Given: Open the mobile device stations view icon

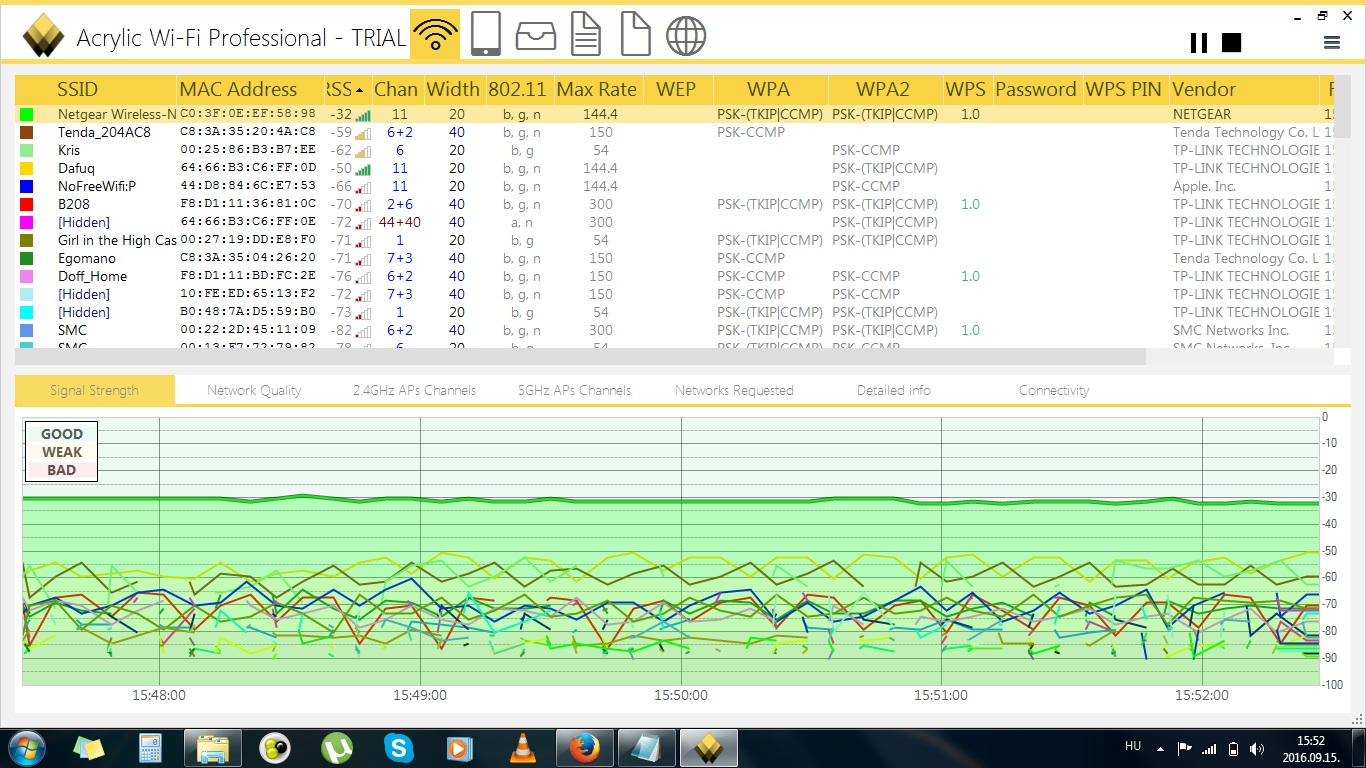Looking at the screenshot, I should coord(486,36).
